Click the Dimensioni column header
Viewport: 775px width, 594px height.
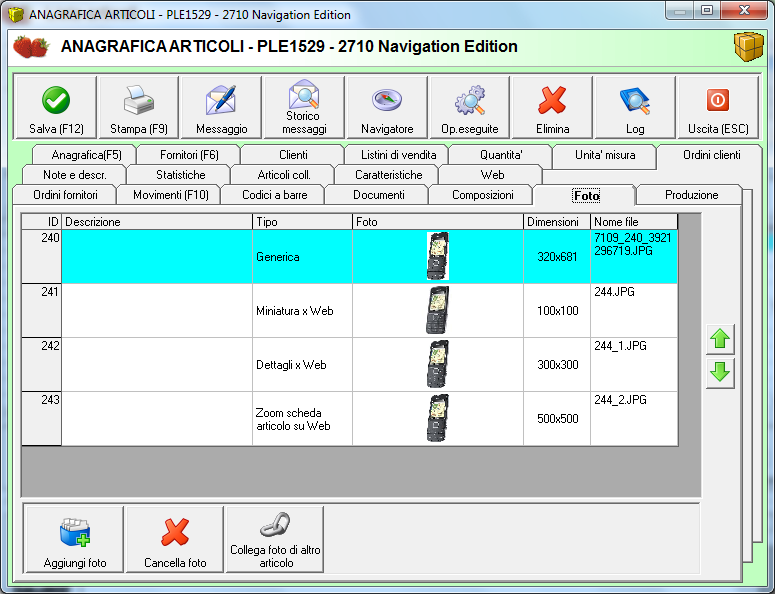tap(557, 222)
